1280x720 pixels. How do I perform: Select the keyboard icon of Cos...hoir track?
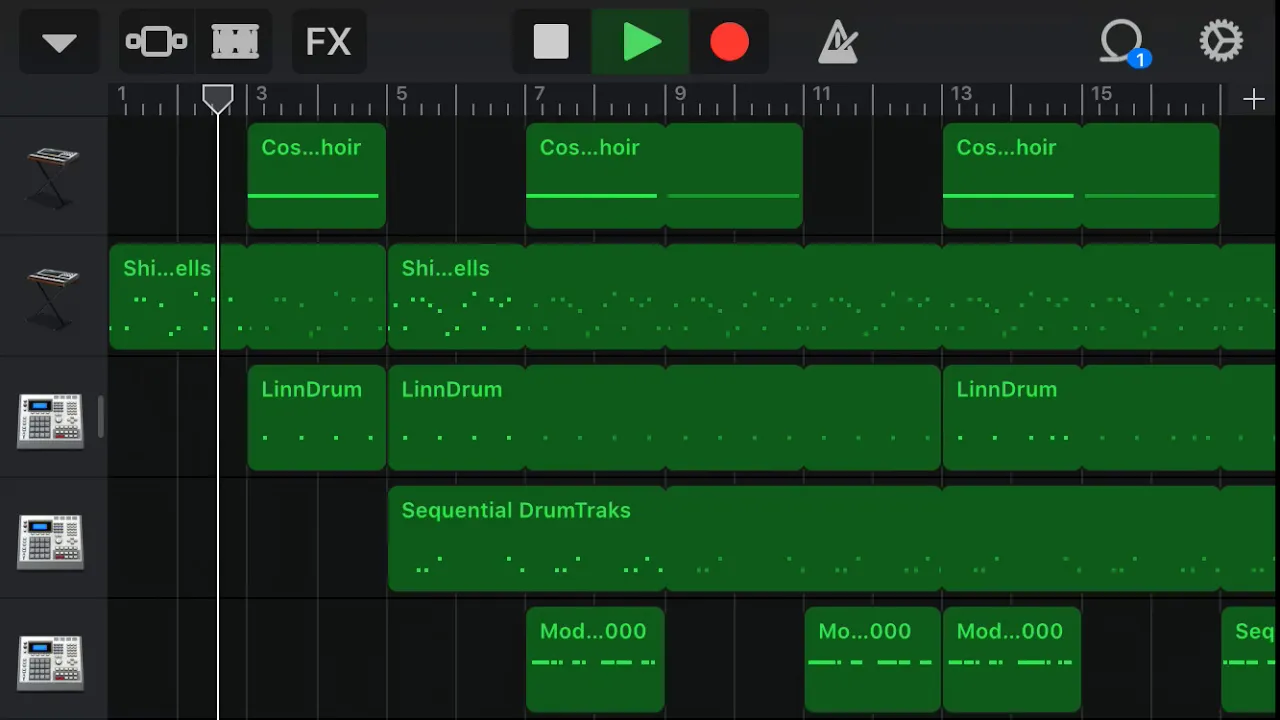[53, 177]
